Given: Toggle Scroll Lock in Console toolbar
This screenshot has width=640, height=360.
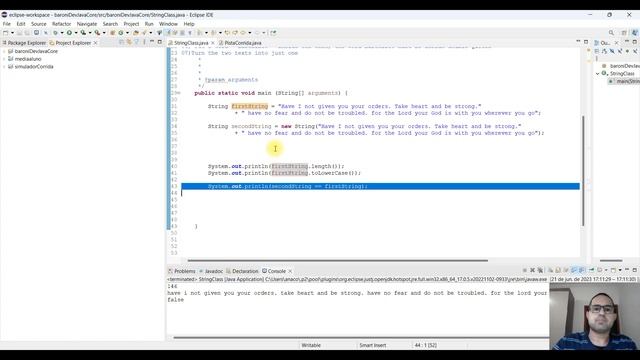Looking at the screenshot, I should point(558,270).
